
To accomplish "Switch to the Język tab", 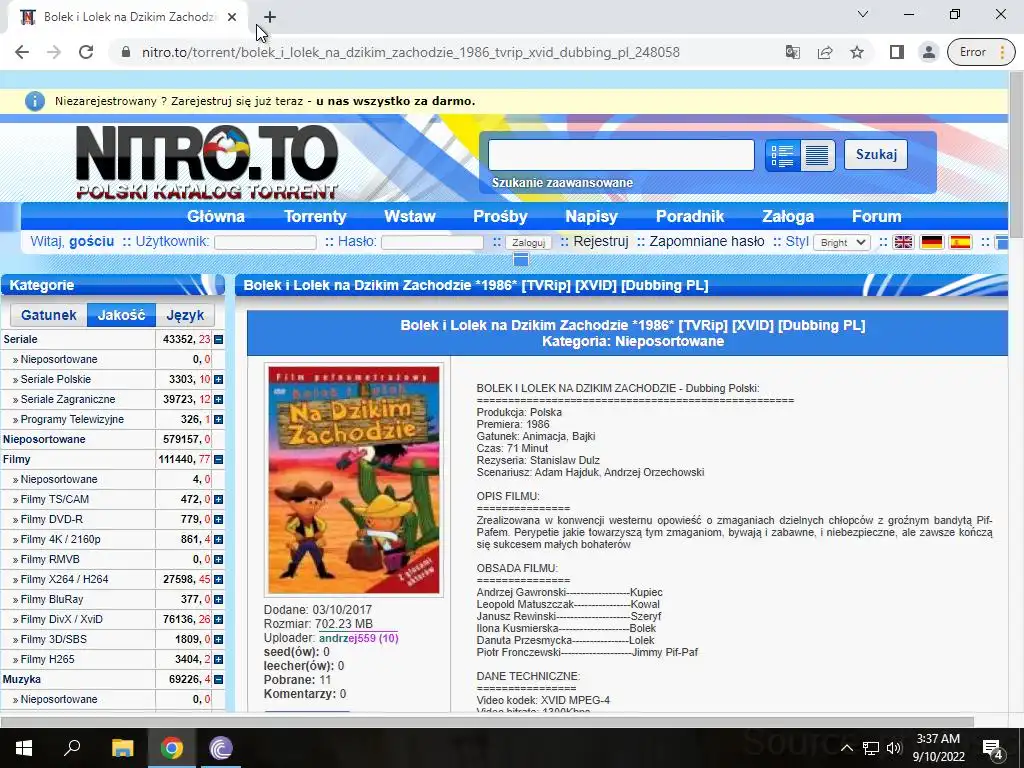I will (x=185, y=315).
